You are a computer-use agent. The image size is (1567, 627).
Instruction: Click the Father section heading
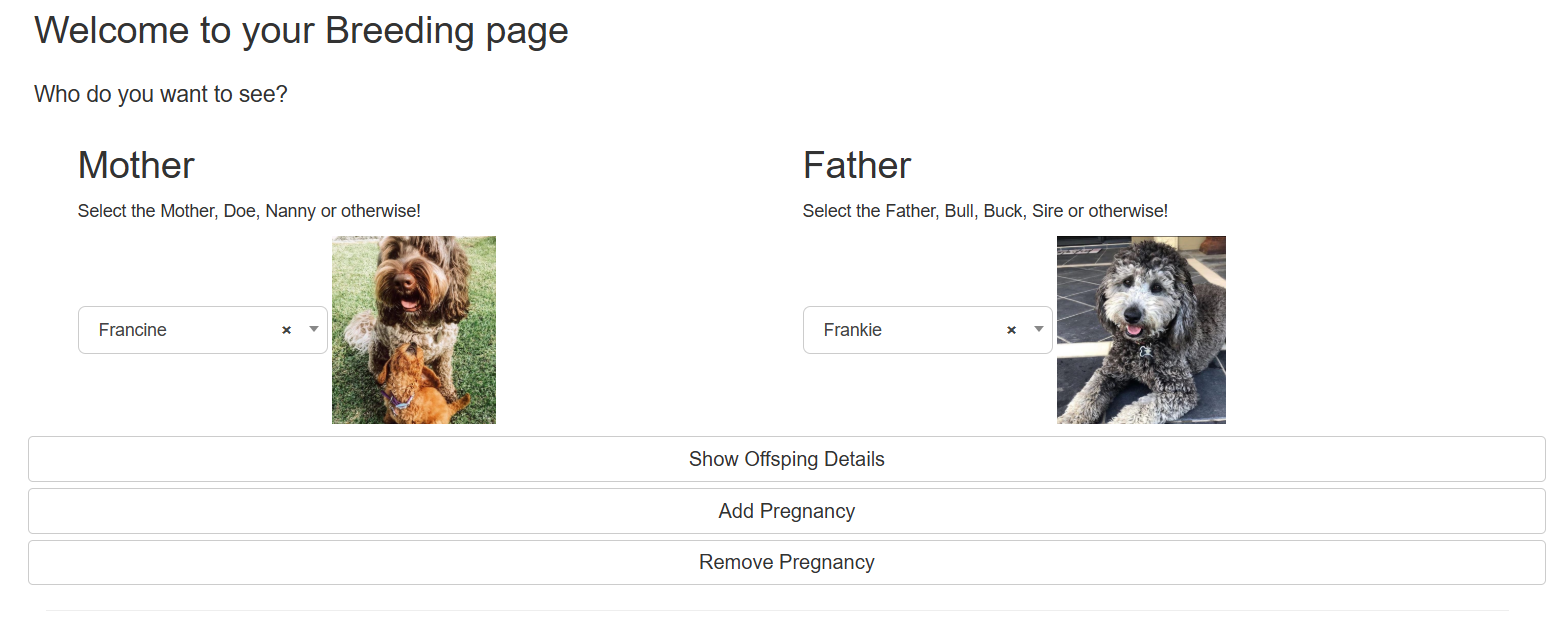(857, 165)
